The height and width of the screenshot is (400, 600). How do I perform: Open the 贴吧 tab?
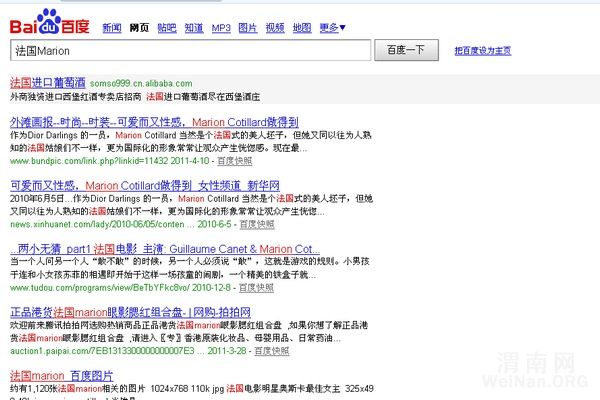tap(167, 28)
